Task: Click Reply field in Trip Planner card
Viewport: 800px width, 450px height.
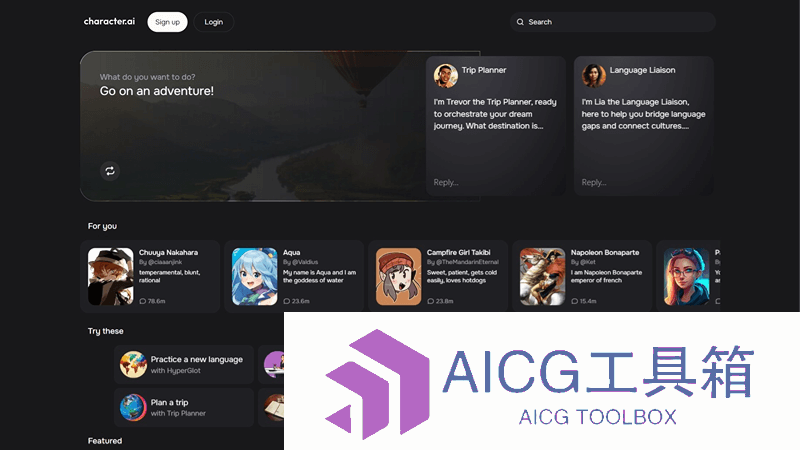Action: [446, 182]
